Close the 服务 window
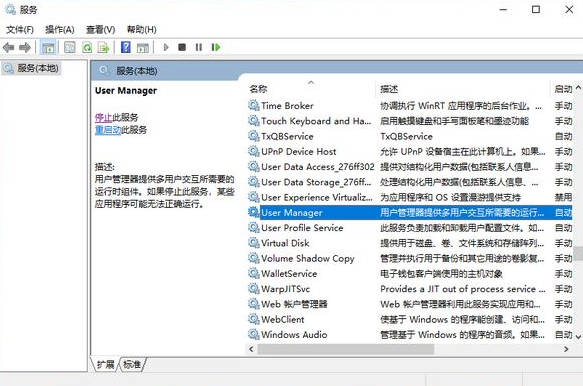The image size is (583, 386). coord(569,10)
